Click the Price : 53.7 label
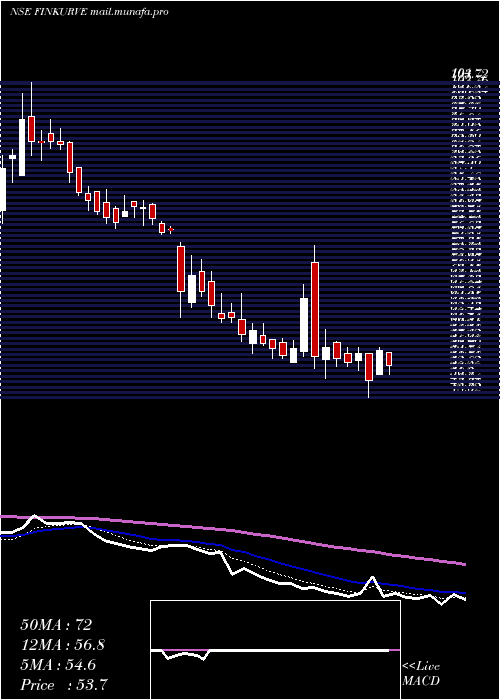This screenshot has width=500, height=700. (64, 685)
